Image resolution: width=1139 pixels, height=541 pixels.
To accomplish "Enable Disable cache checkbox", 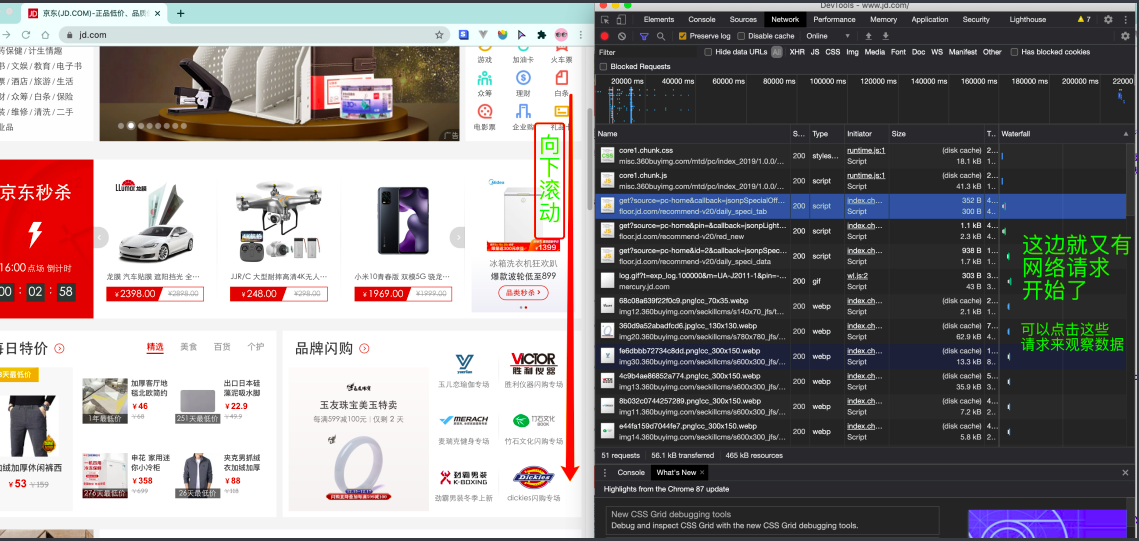I will tap(741, 36).
